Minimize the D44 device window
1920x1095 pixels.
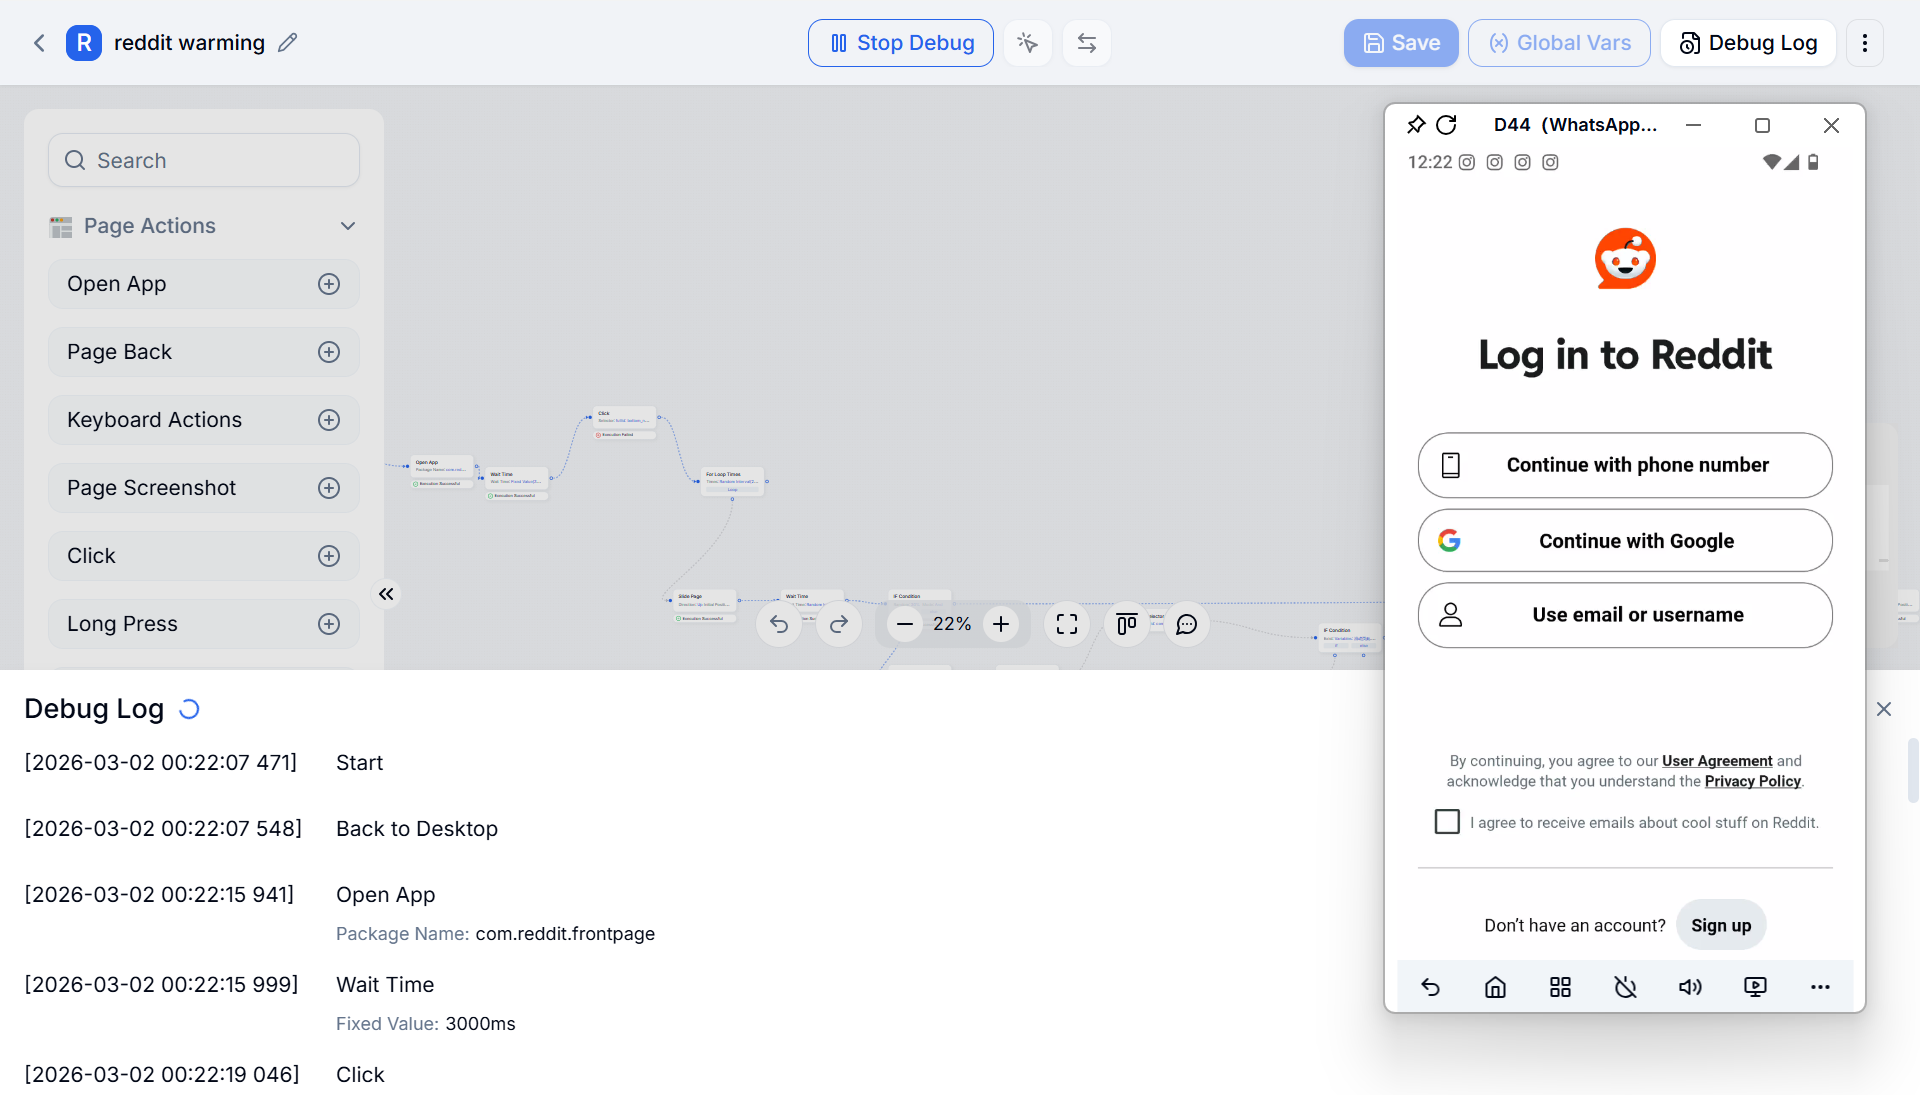[1693, 125]
